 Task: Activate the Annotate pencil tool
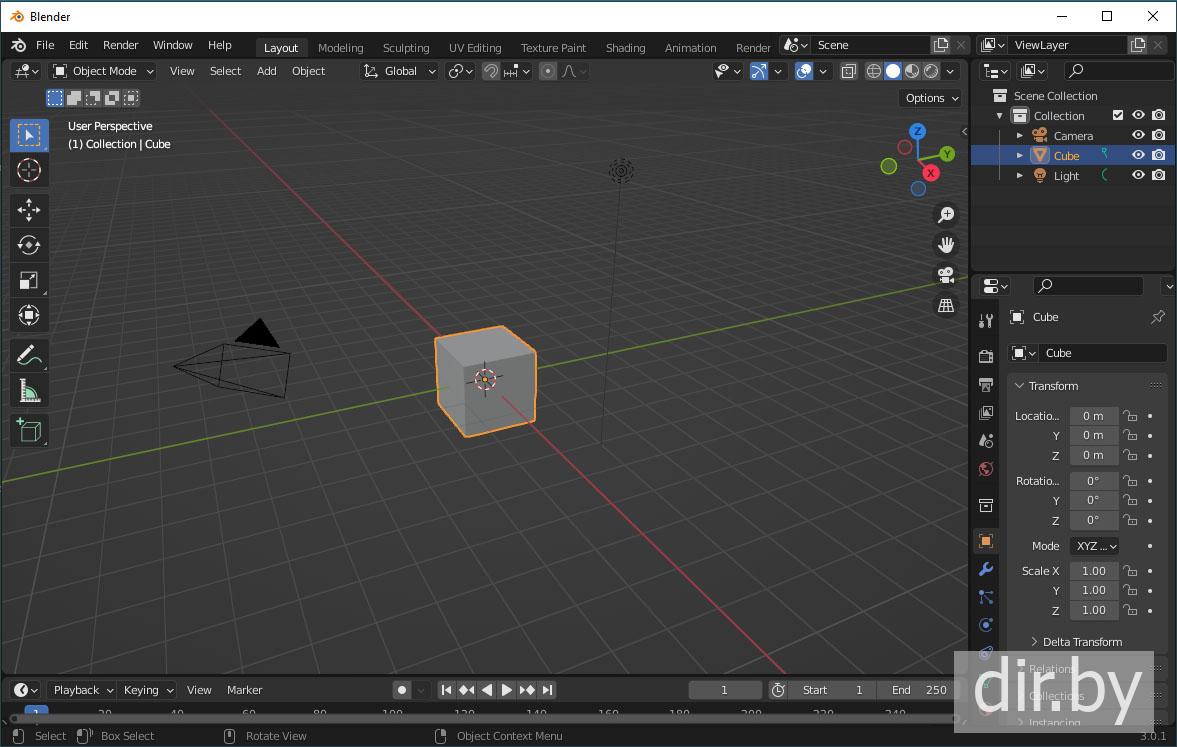(x=29, y=355)
